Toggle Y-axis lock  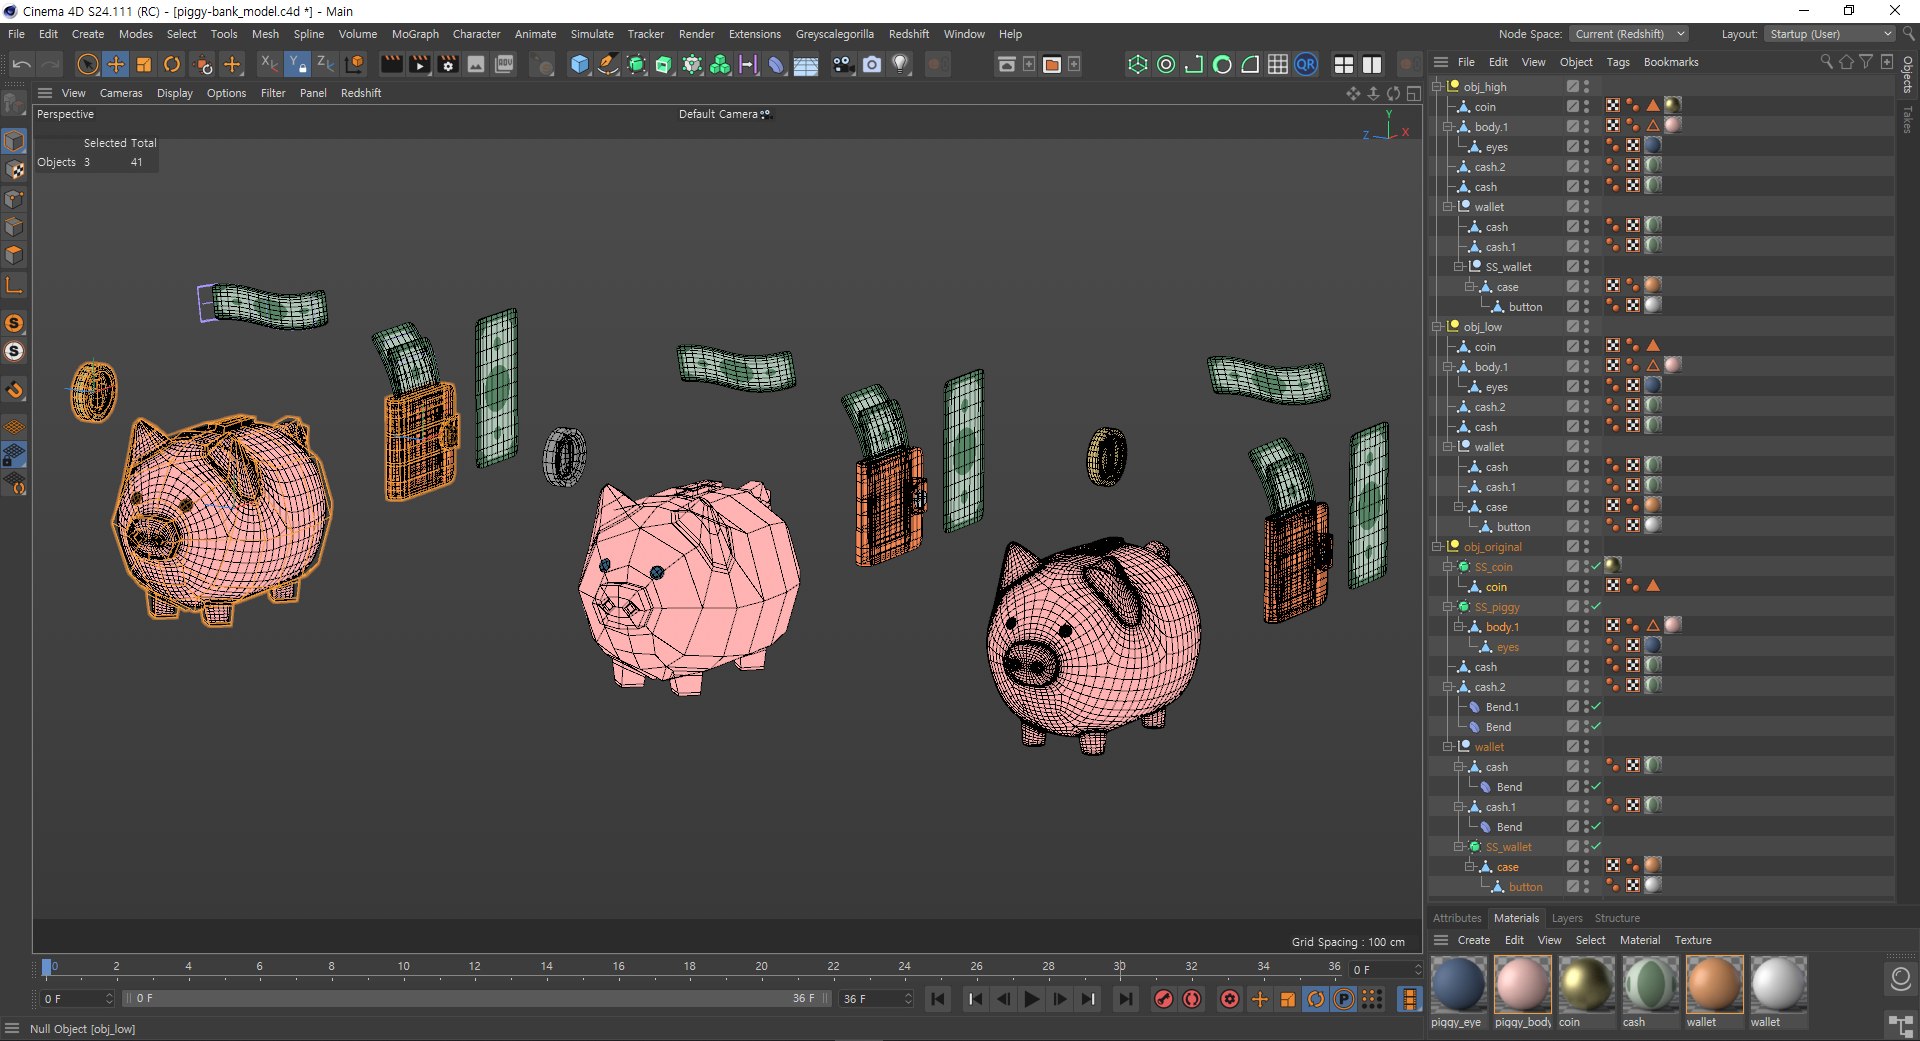click(297, 65)
